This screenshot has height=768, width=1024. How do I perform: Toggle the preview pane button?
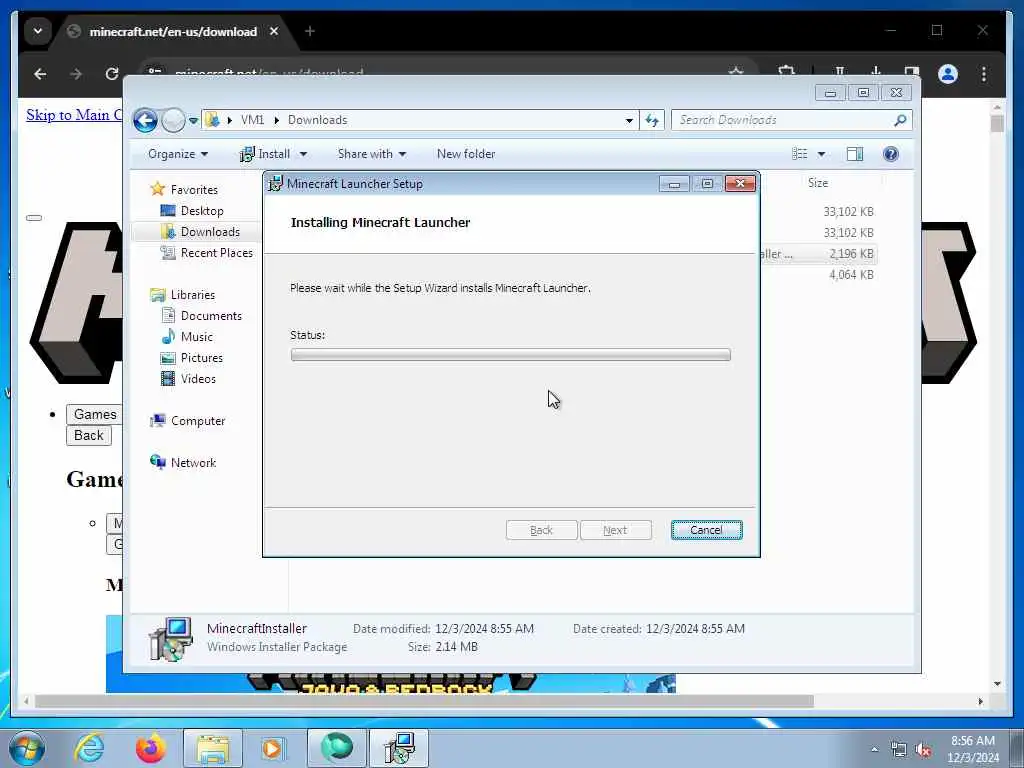pos(854,154)
